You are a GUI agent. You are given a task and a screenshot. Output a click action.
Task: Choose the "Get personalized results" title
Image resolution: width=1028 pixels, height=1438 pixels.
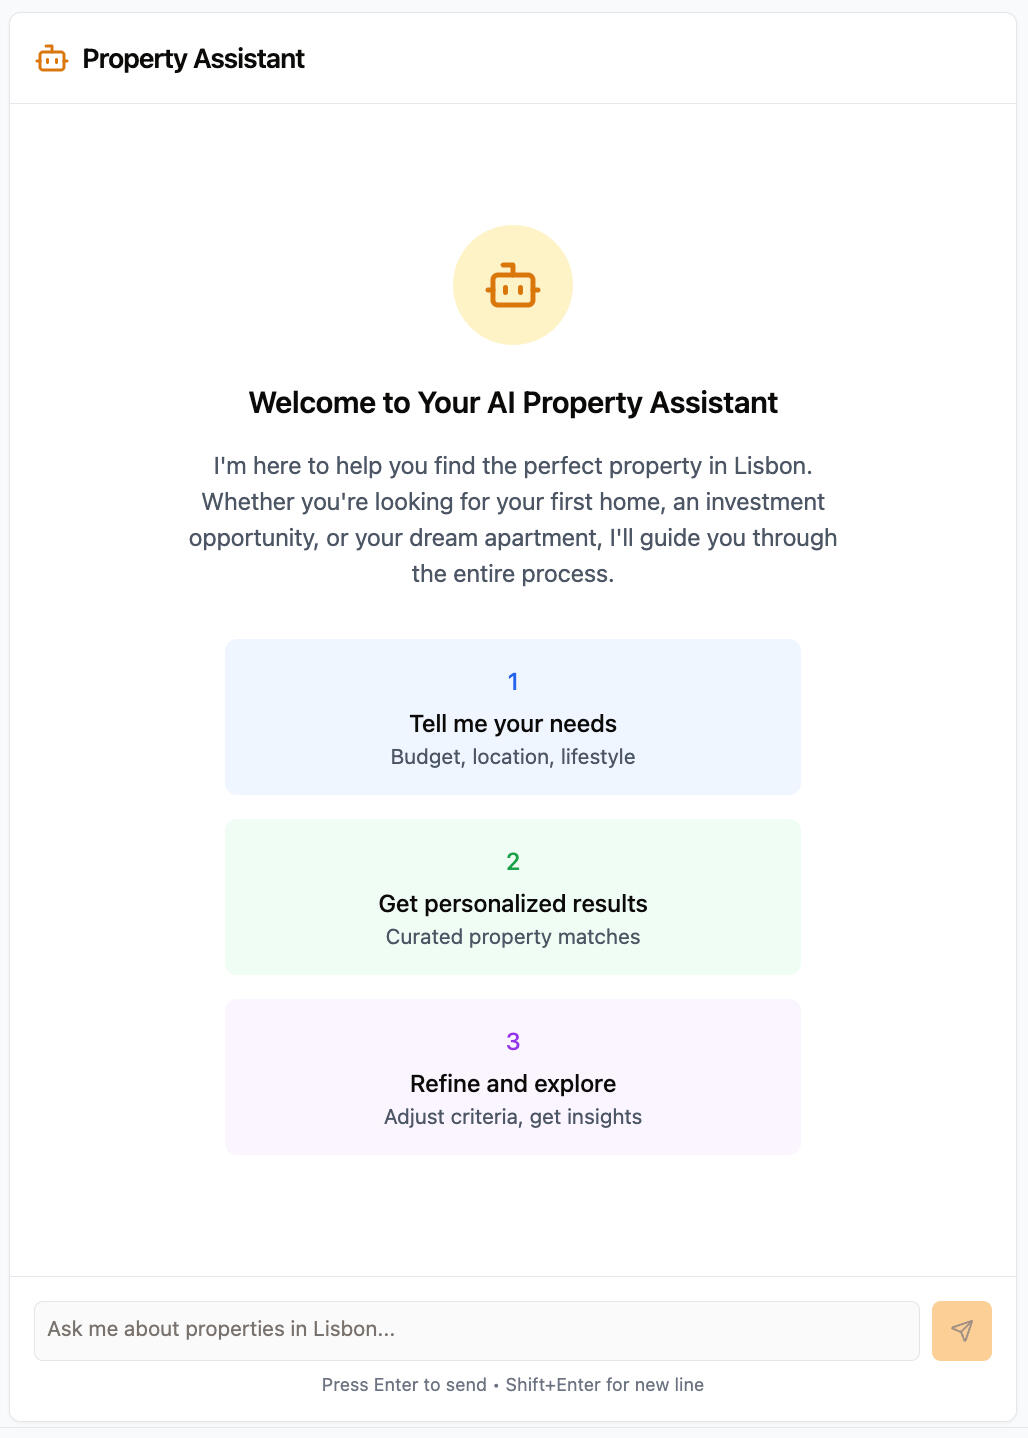[x=513, y=904]
